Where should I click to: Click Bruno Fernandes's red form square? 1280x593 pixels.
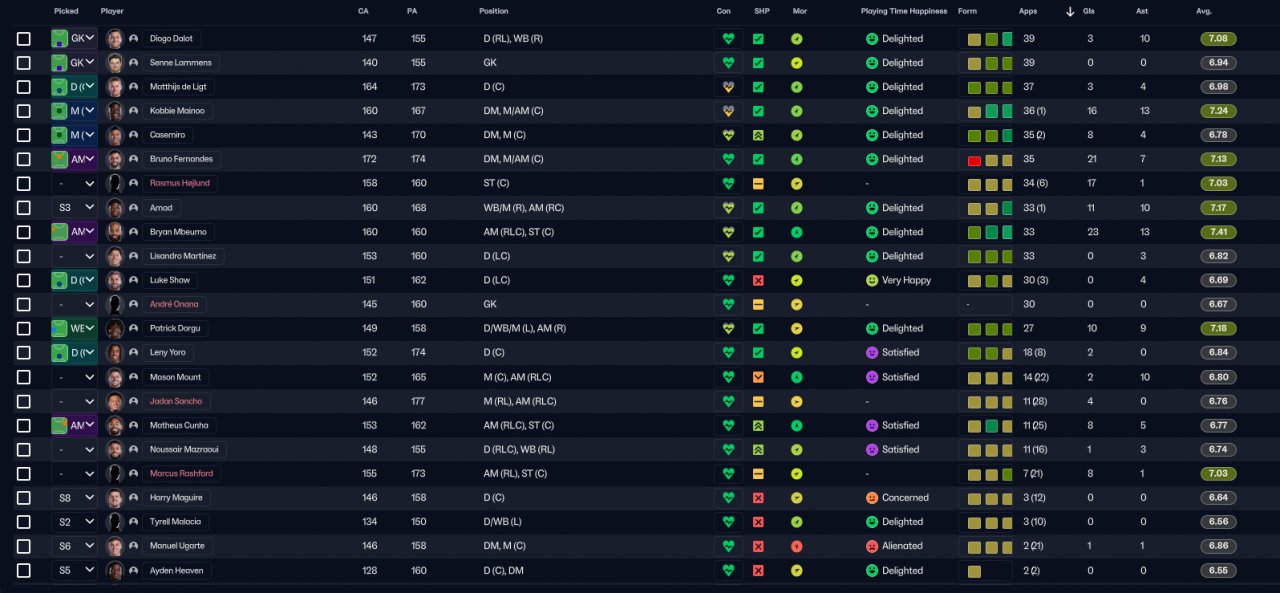[x=974, y=160]
